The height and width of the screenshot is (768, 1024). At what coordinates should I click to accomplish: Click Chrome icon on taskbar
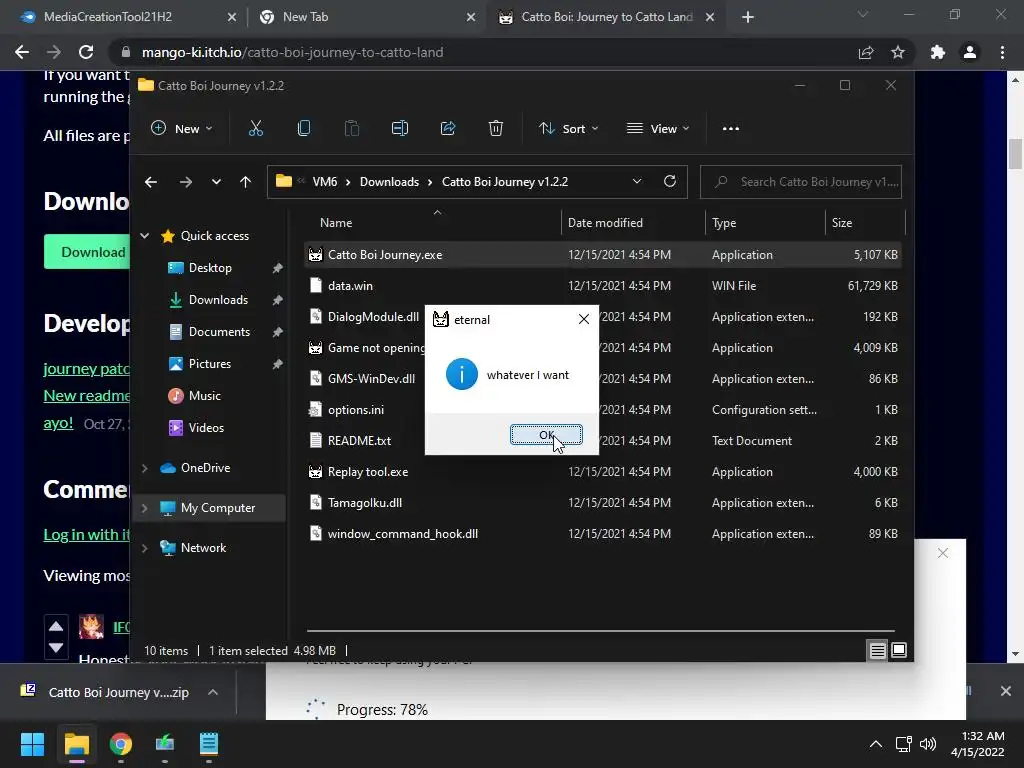[x=121, y=744]
